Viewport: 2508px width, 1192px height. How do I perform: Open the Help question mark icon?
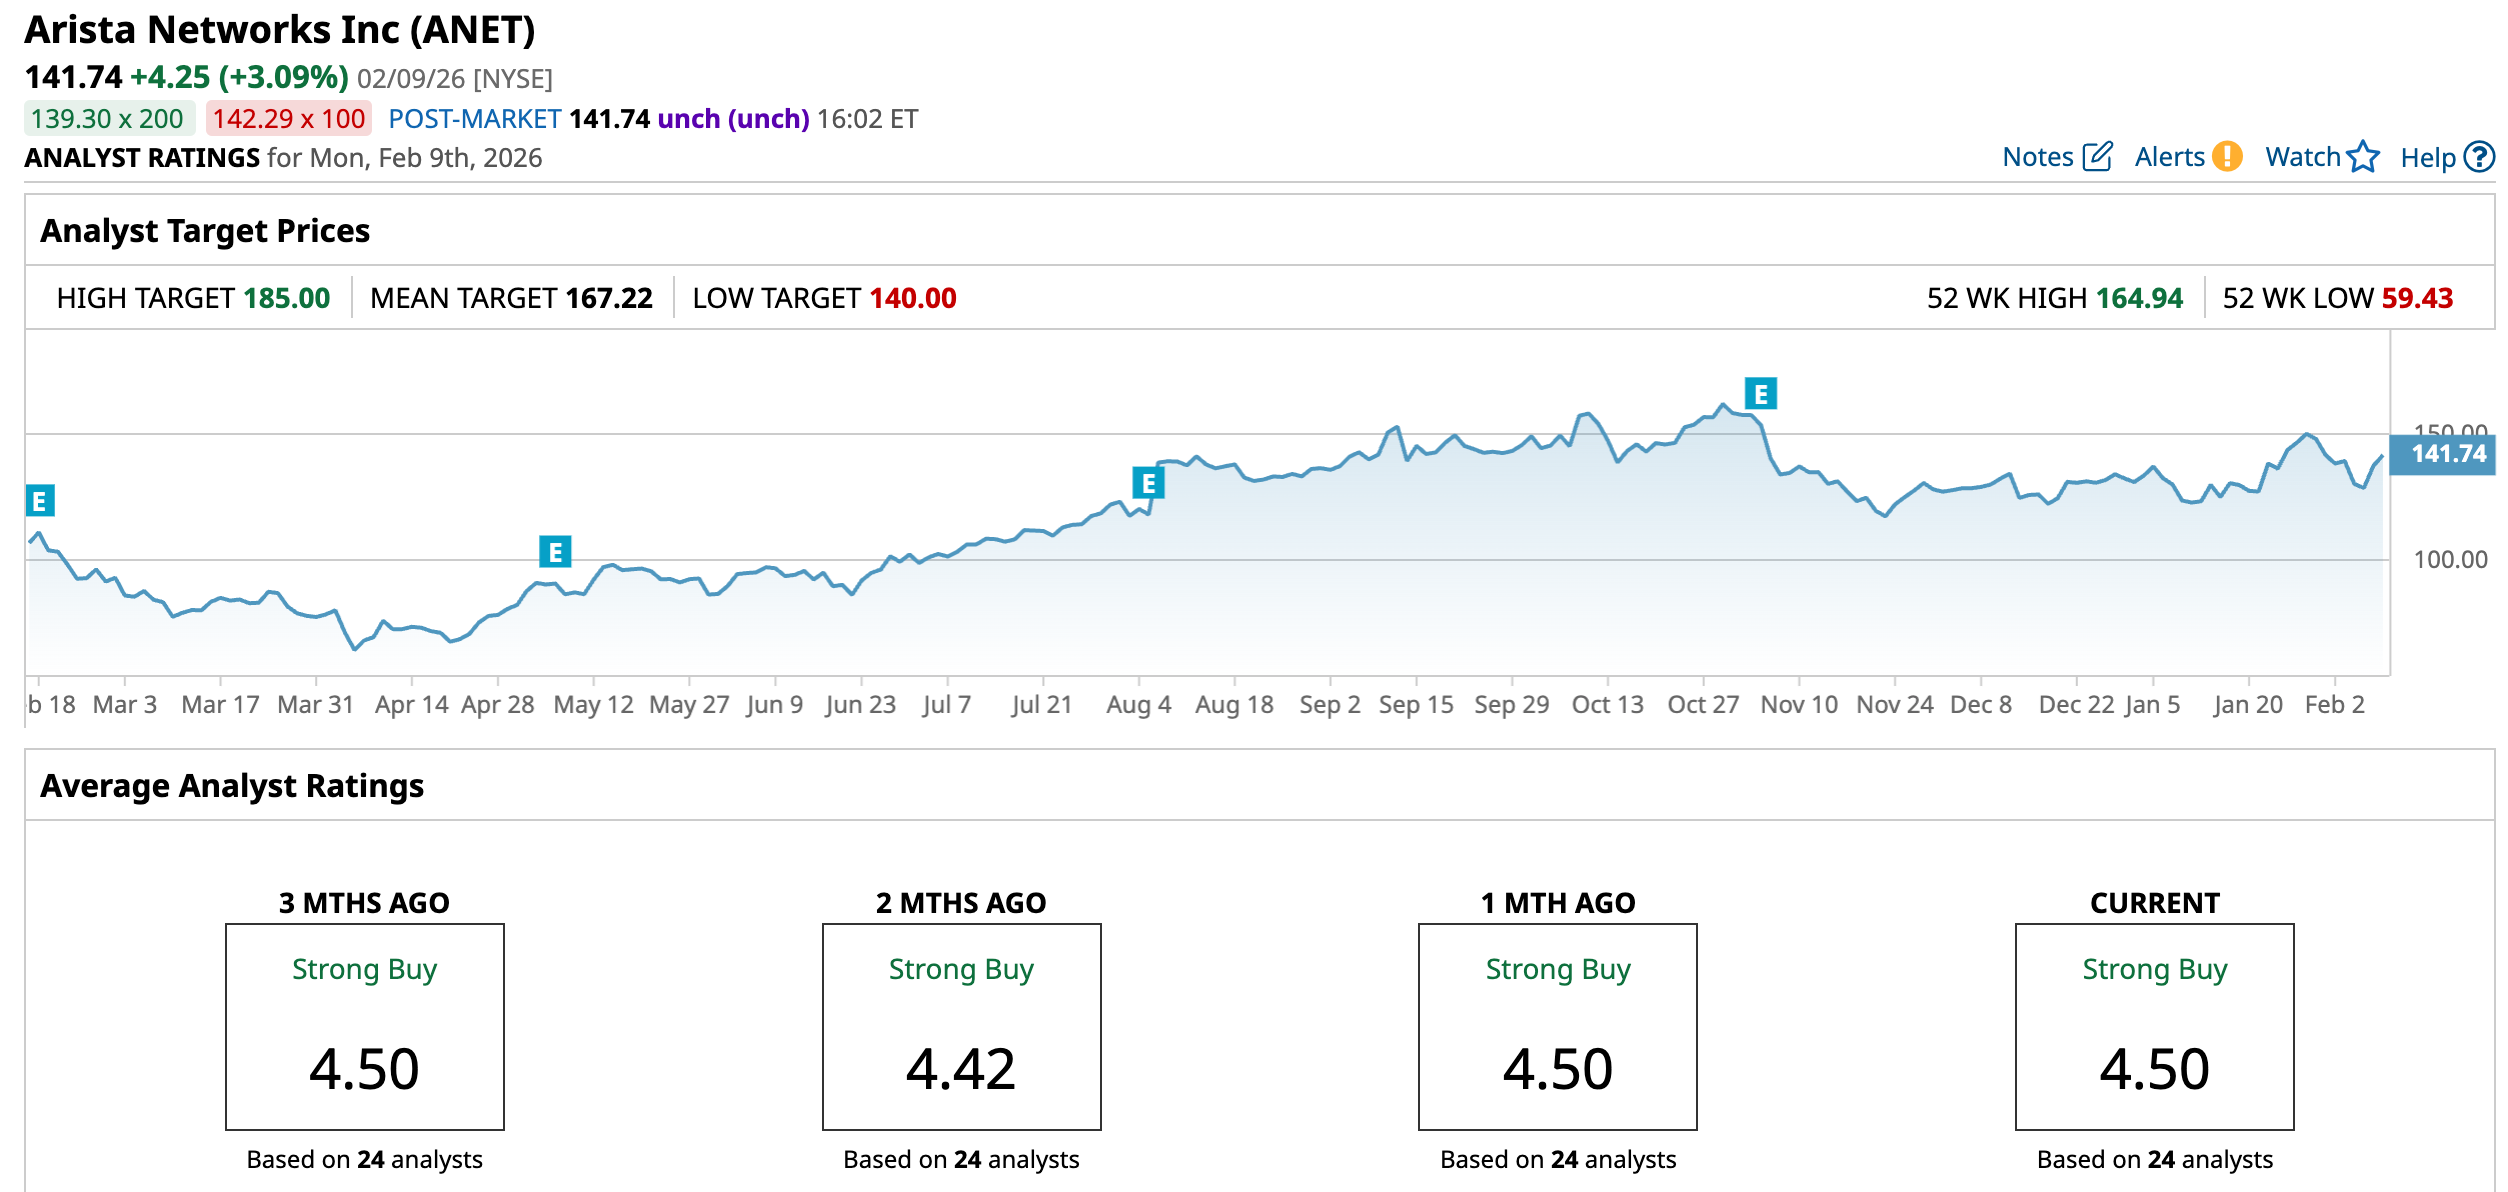pyautogui.click(x=2479, y=157)
